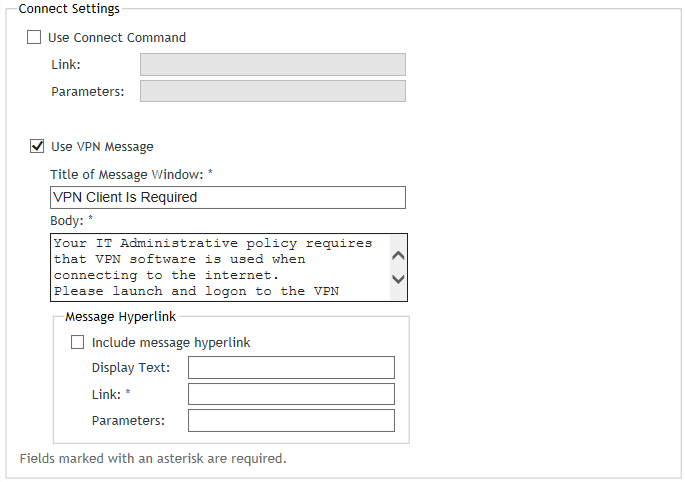This screenshot has width=685, height=482.
Task: Uncheck the Use VPN Message checkbox
Action: (37, 146)
